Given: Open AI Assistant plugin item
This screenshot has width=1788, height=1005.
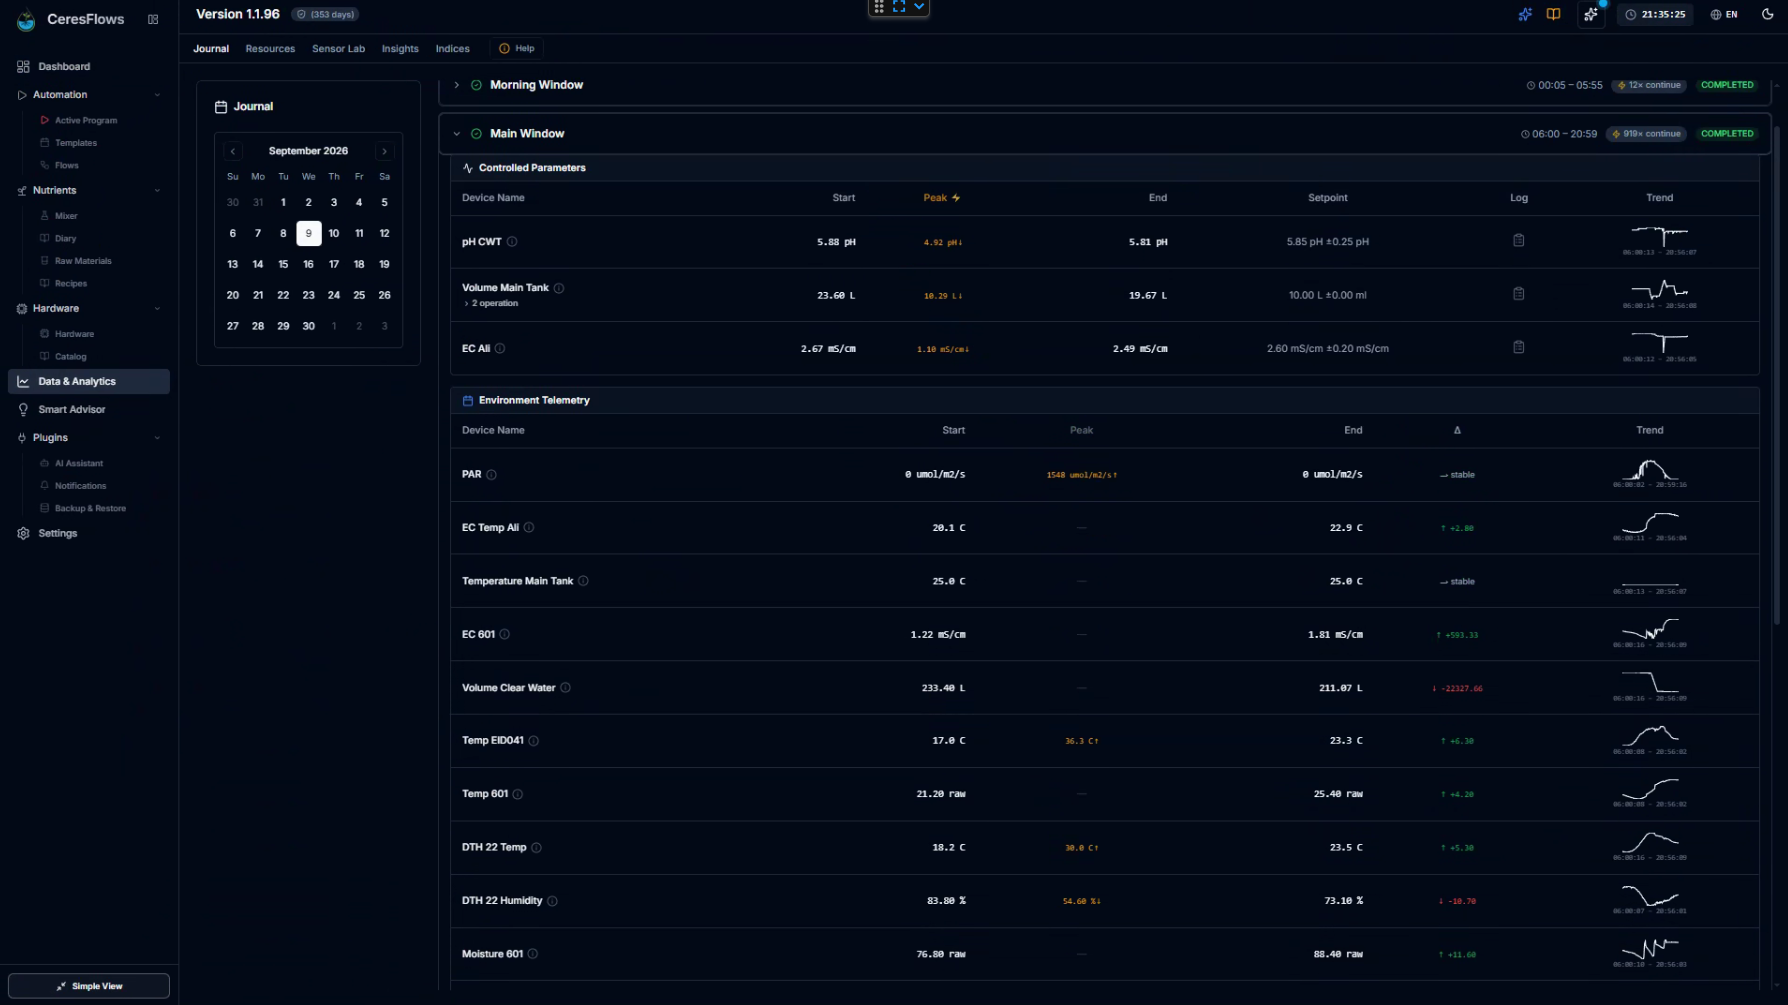Looking at the screenshot, I should tap(79, 464).
